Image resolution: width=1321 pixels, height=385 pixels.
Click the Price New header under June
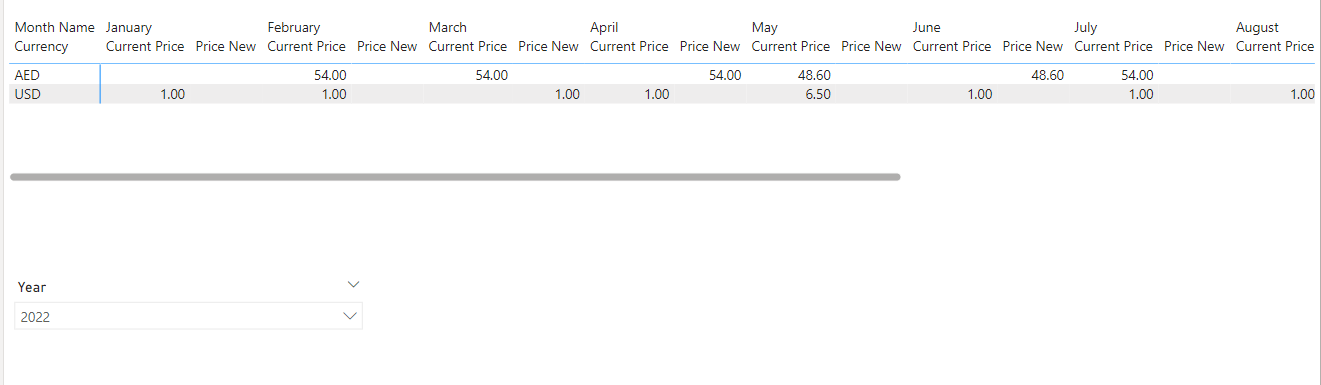pyautogui.click(x=1033, y=46)
